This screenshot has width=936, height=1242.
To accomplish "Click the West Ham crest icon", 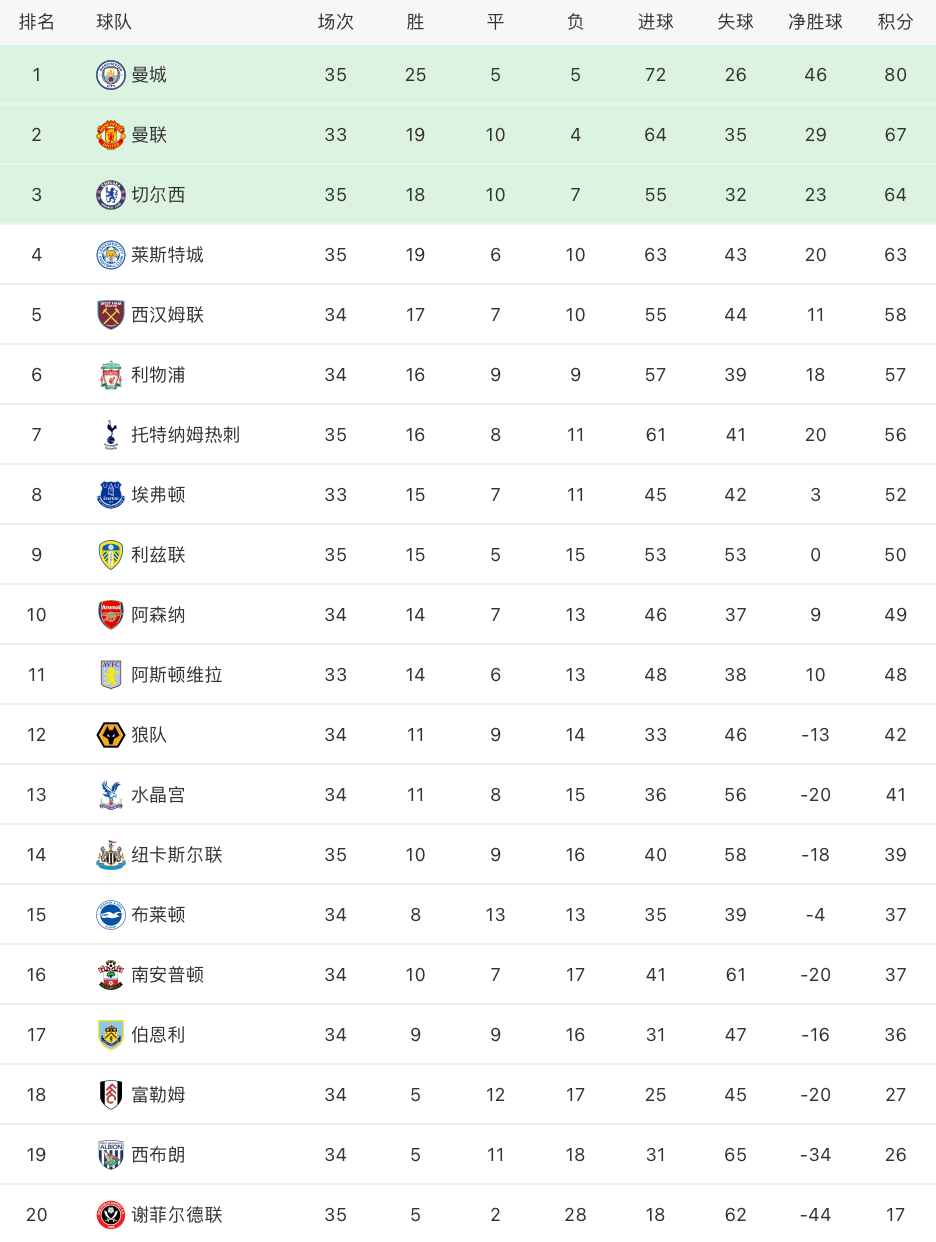I will click(111, 315).
